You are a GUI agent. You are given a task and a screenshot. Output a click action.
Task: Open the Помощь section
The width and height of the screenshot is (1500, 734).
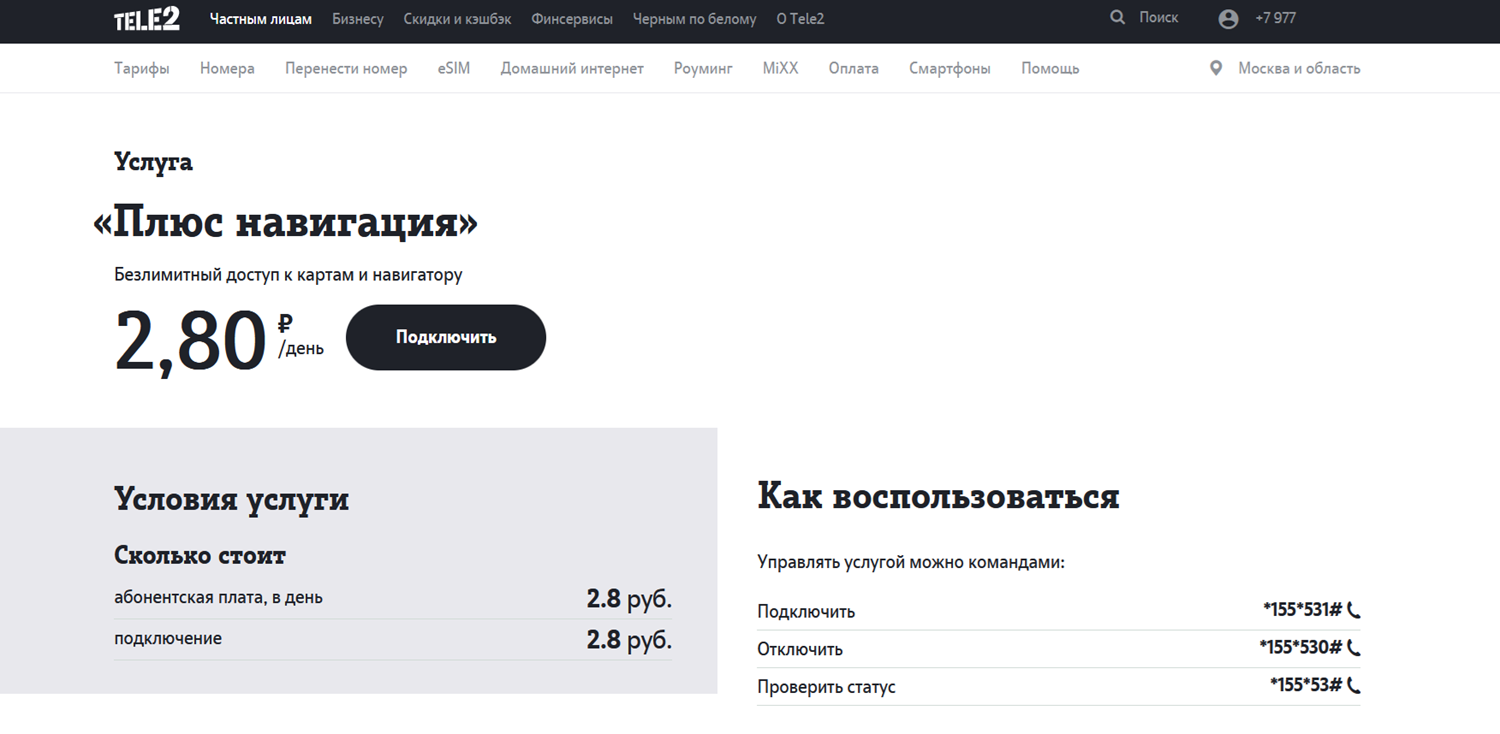click(1050, 68)
